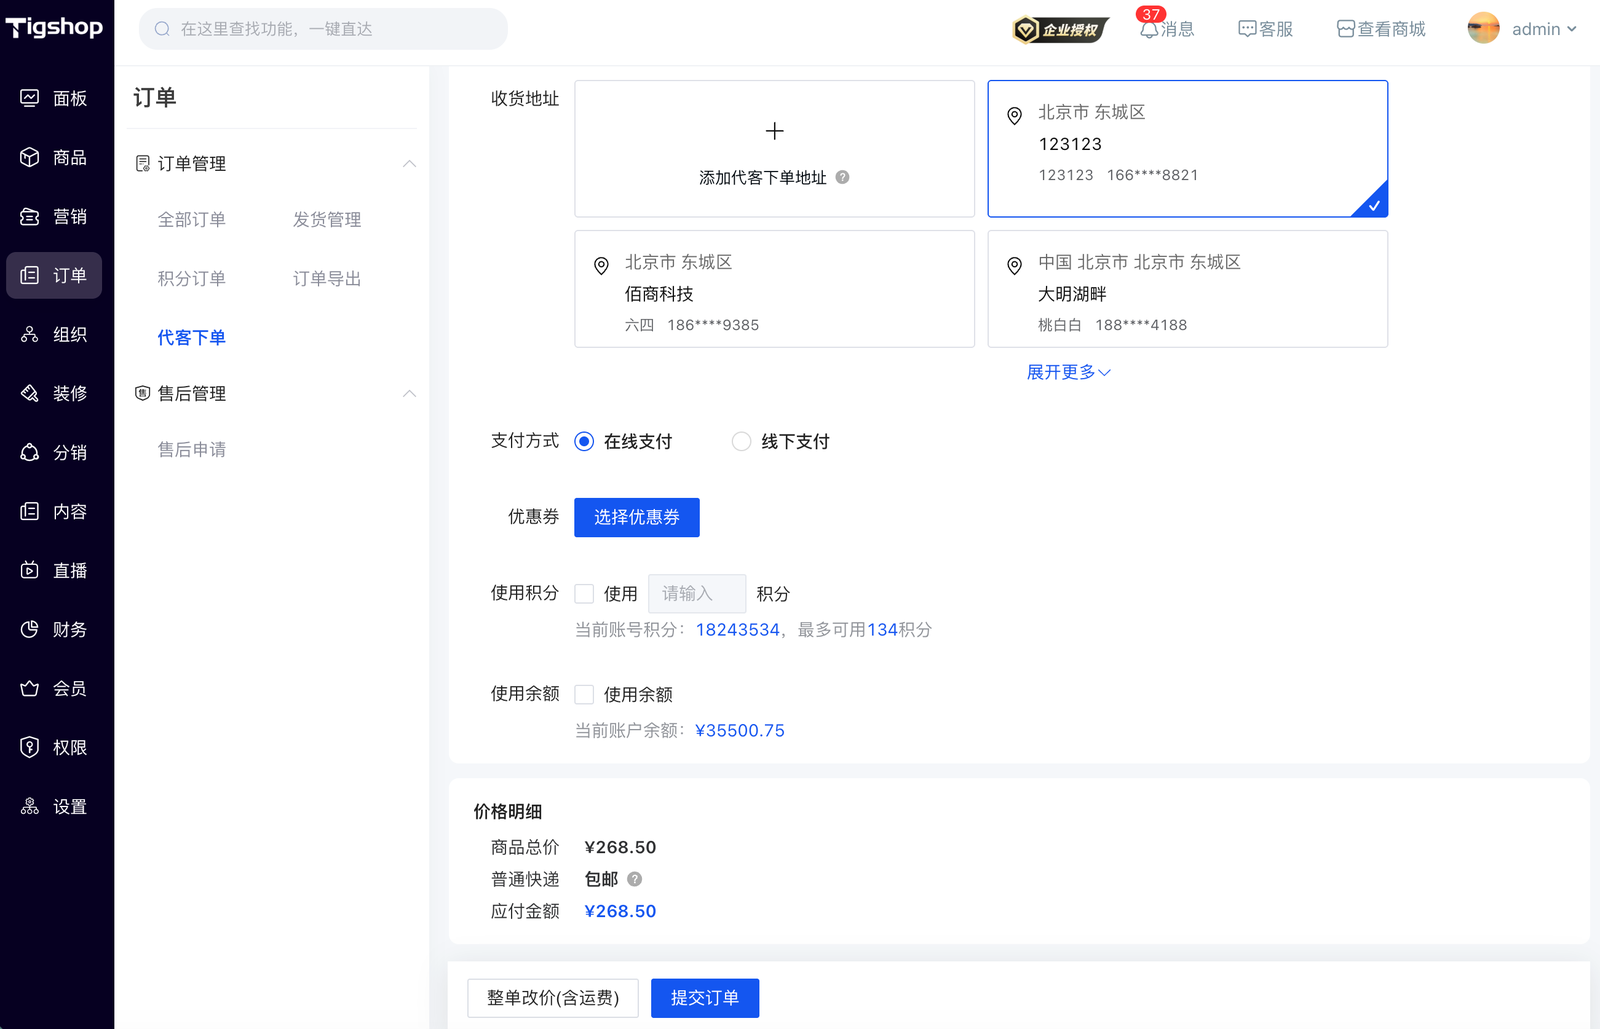Collapse the 订单管理 menu section
Viewport: 1600px width, 1029px height.
click(409, 163)
